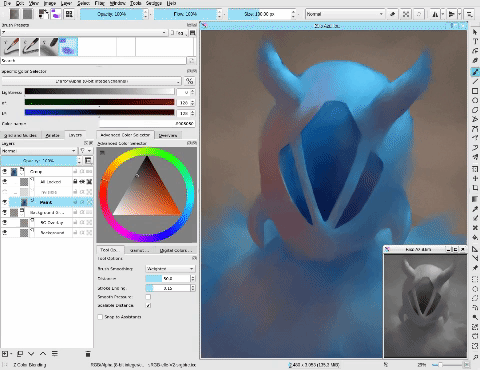This screenshot has width=480, height=370.
Task: Enable Snap to Assistants checkbox
Action: [100, 317]
